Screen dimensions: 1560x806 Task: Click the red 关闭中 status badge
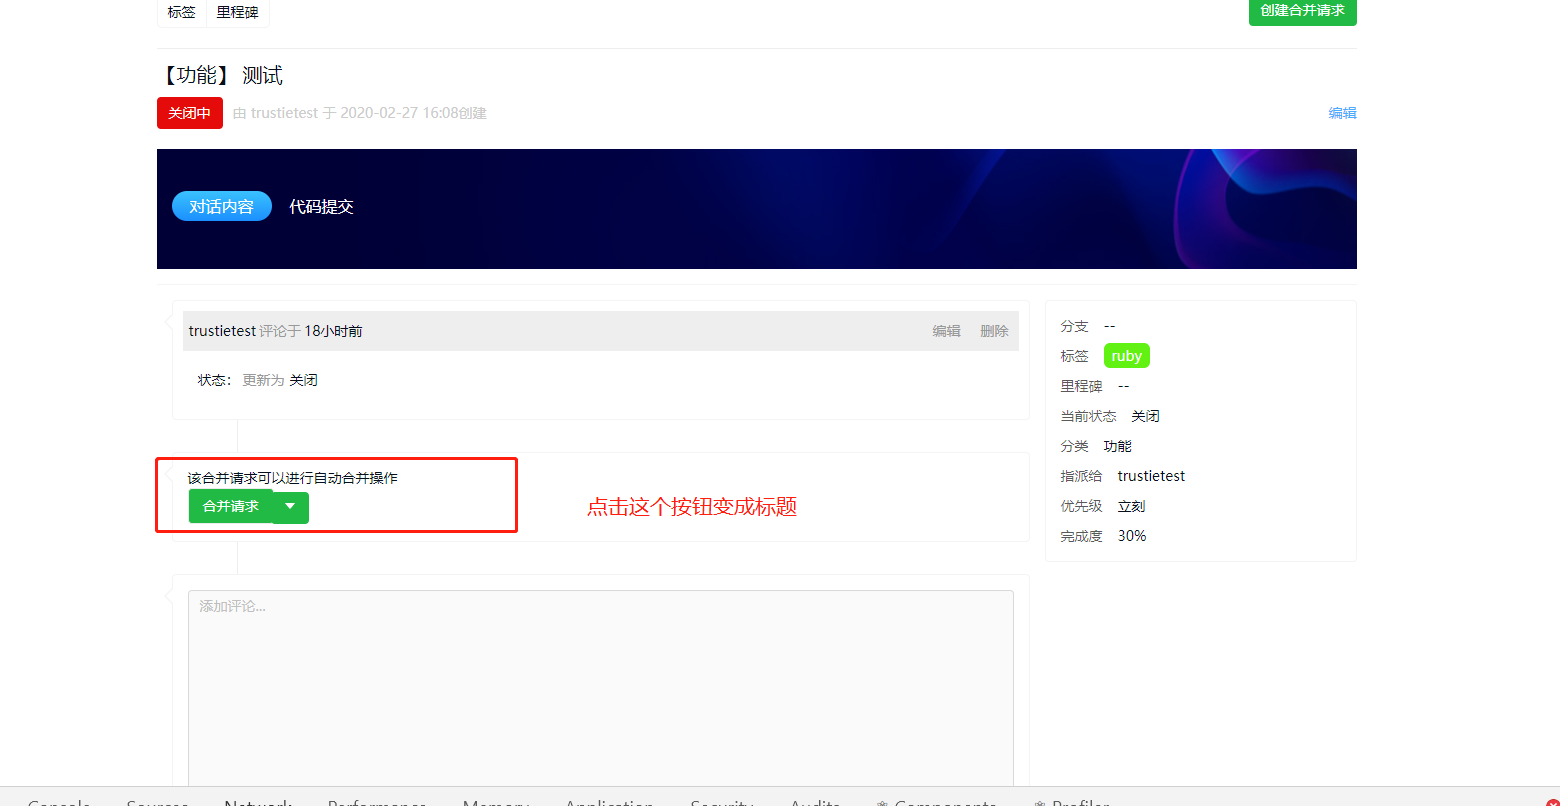tap(190, 113)
